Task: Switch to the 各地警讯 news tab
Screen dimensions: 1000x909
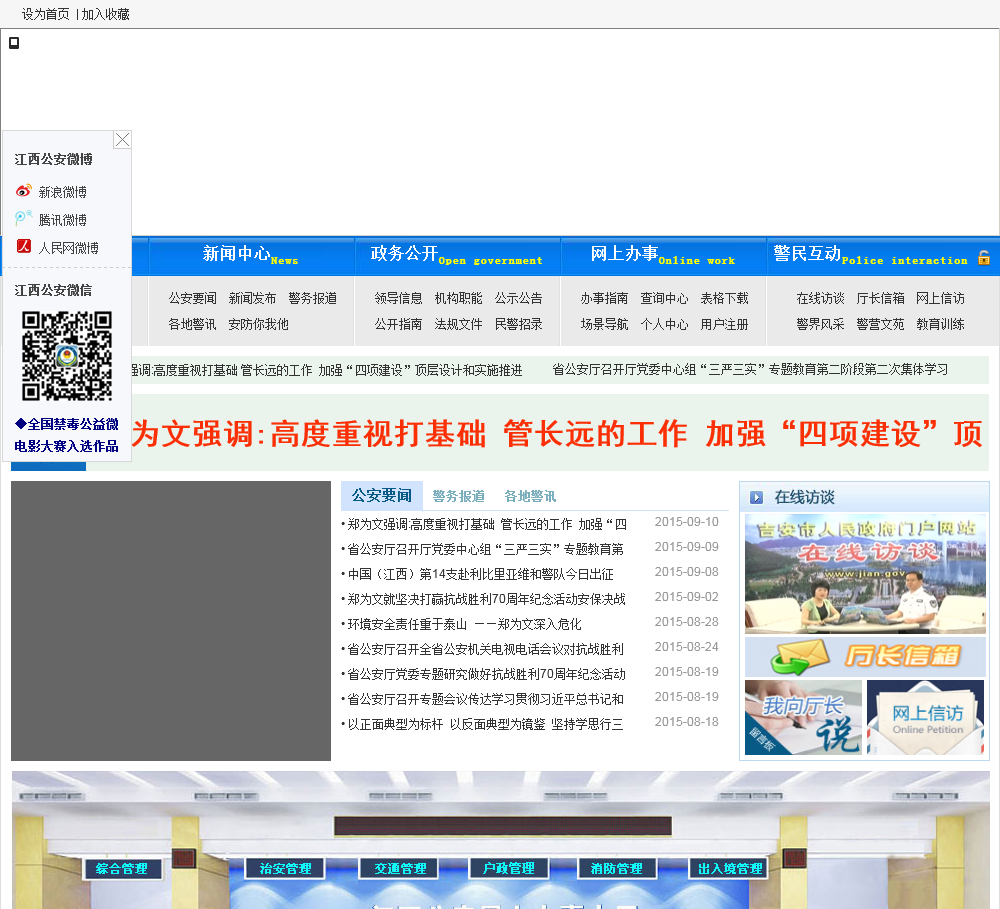Action: (530, 496)
